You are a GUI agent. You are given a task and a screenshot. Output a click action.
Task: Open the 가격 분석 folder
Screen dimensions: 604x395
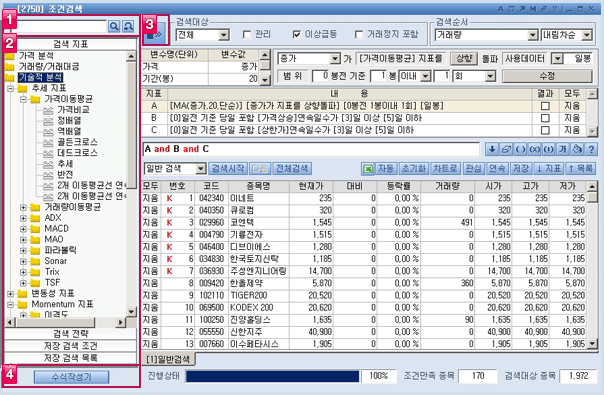point(36,56)
